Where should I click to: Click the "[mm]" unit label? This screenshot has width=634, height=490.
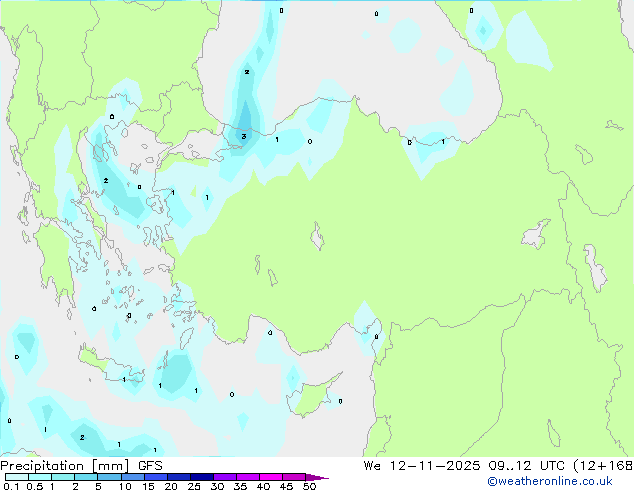[x=111, y=466]
